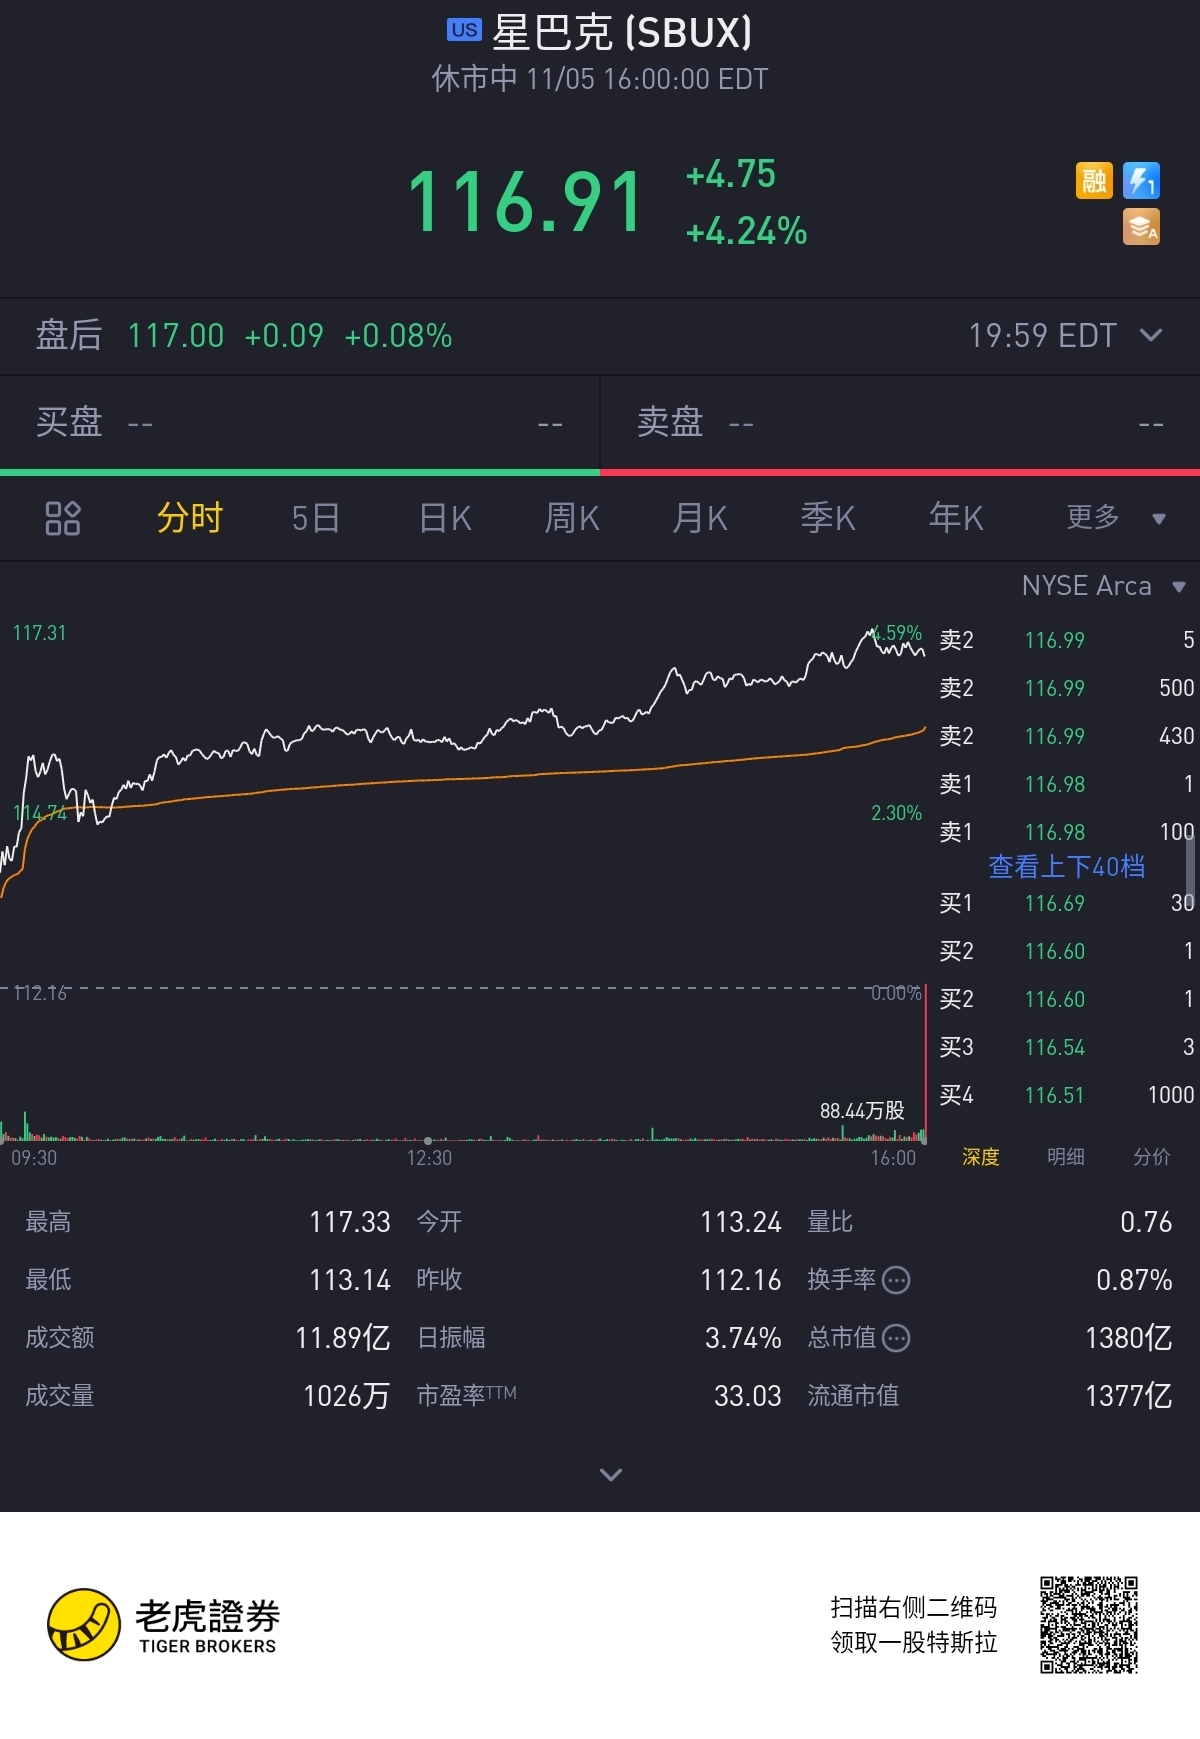The image size is (1200, 1739).
Task: Open the chart layout grid icon
Action: tap(62, 518)
